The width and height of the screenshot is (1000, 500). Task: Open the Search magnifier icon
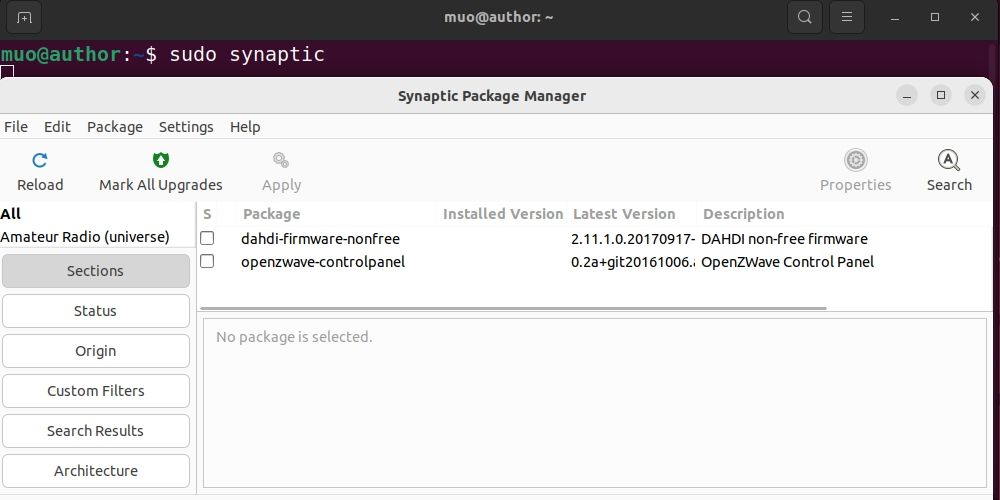(948, 160)
